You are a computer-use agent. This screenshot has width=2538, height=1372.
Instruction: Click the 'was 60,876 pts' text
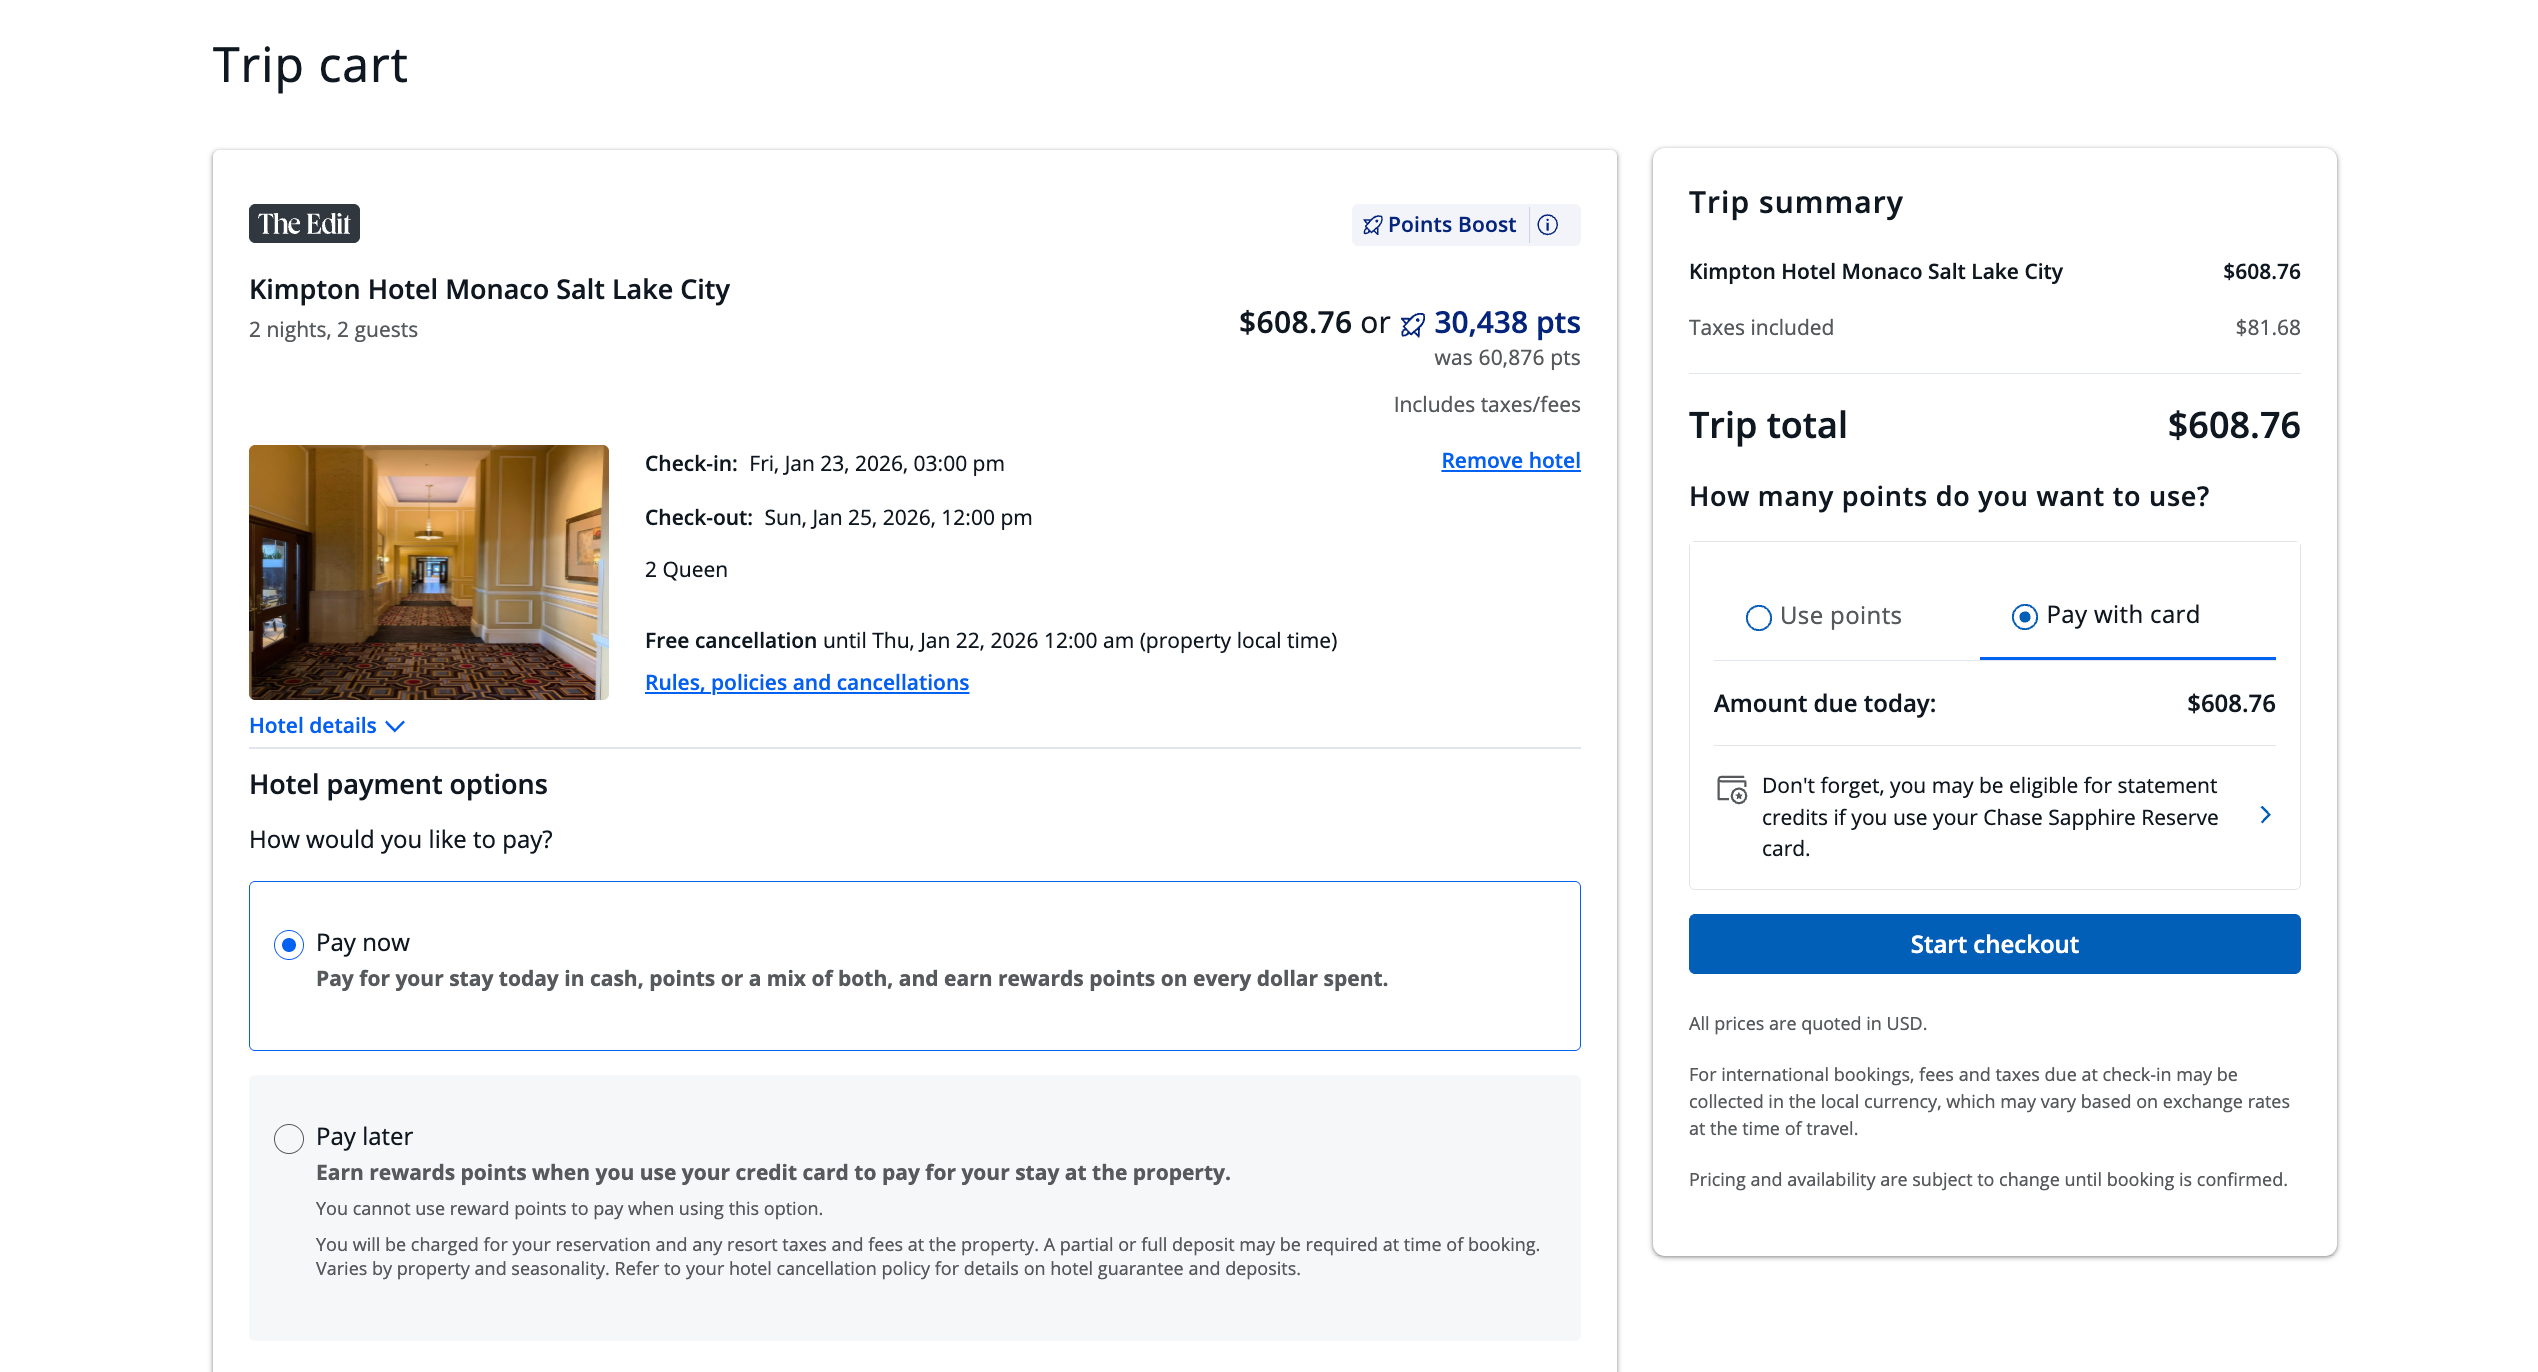click(x=1506, y=358)
